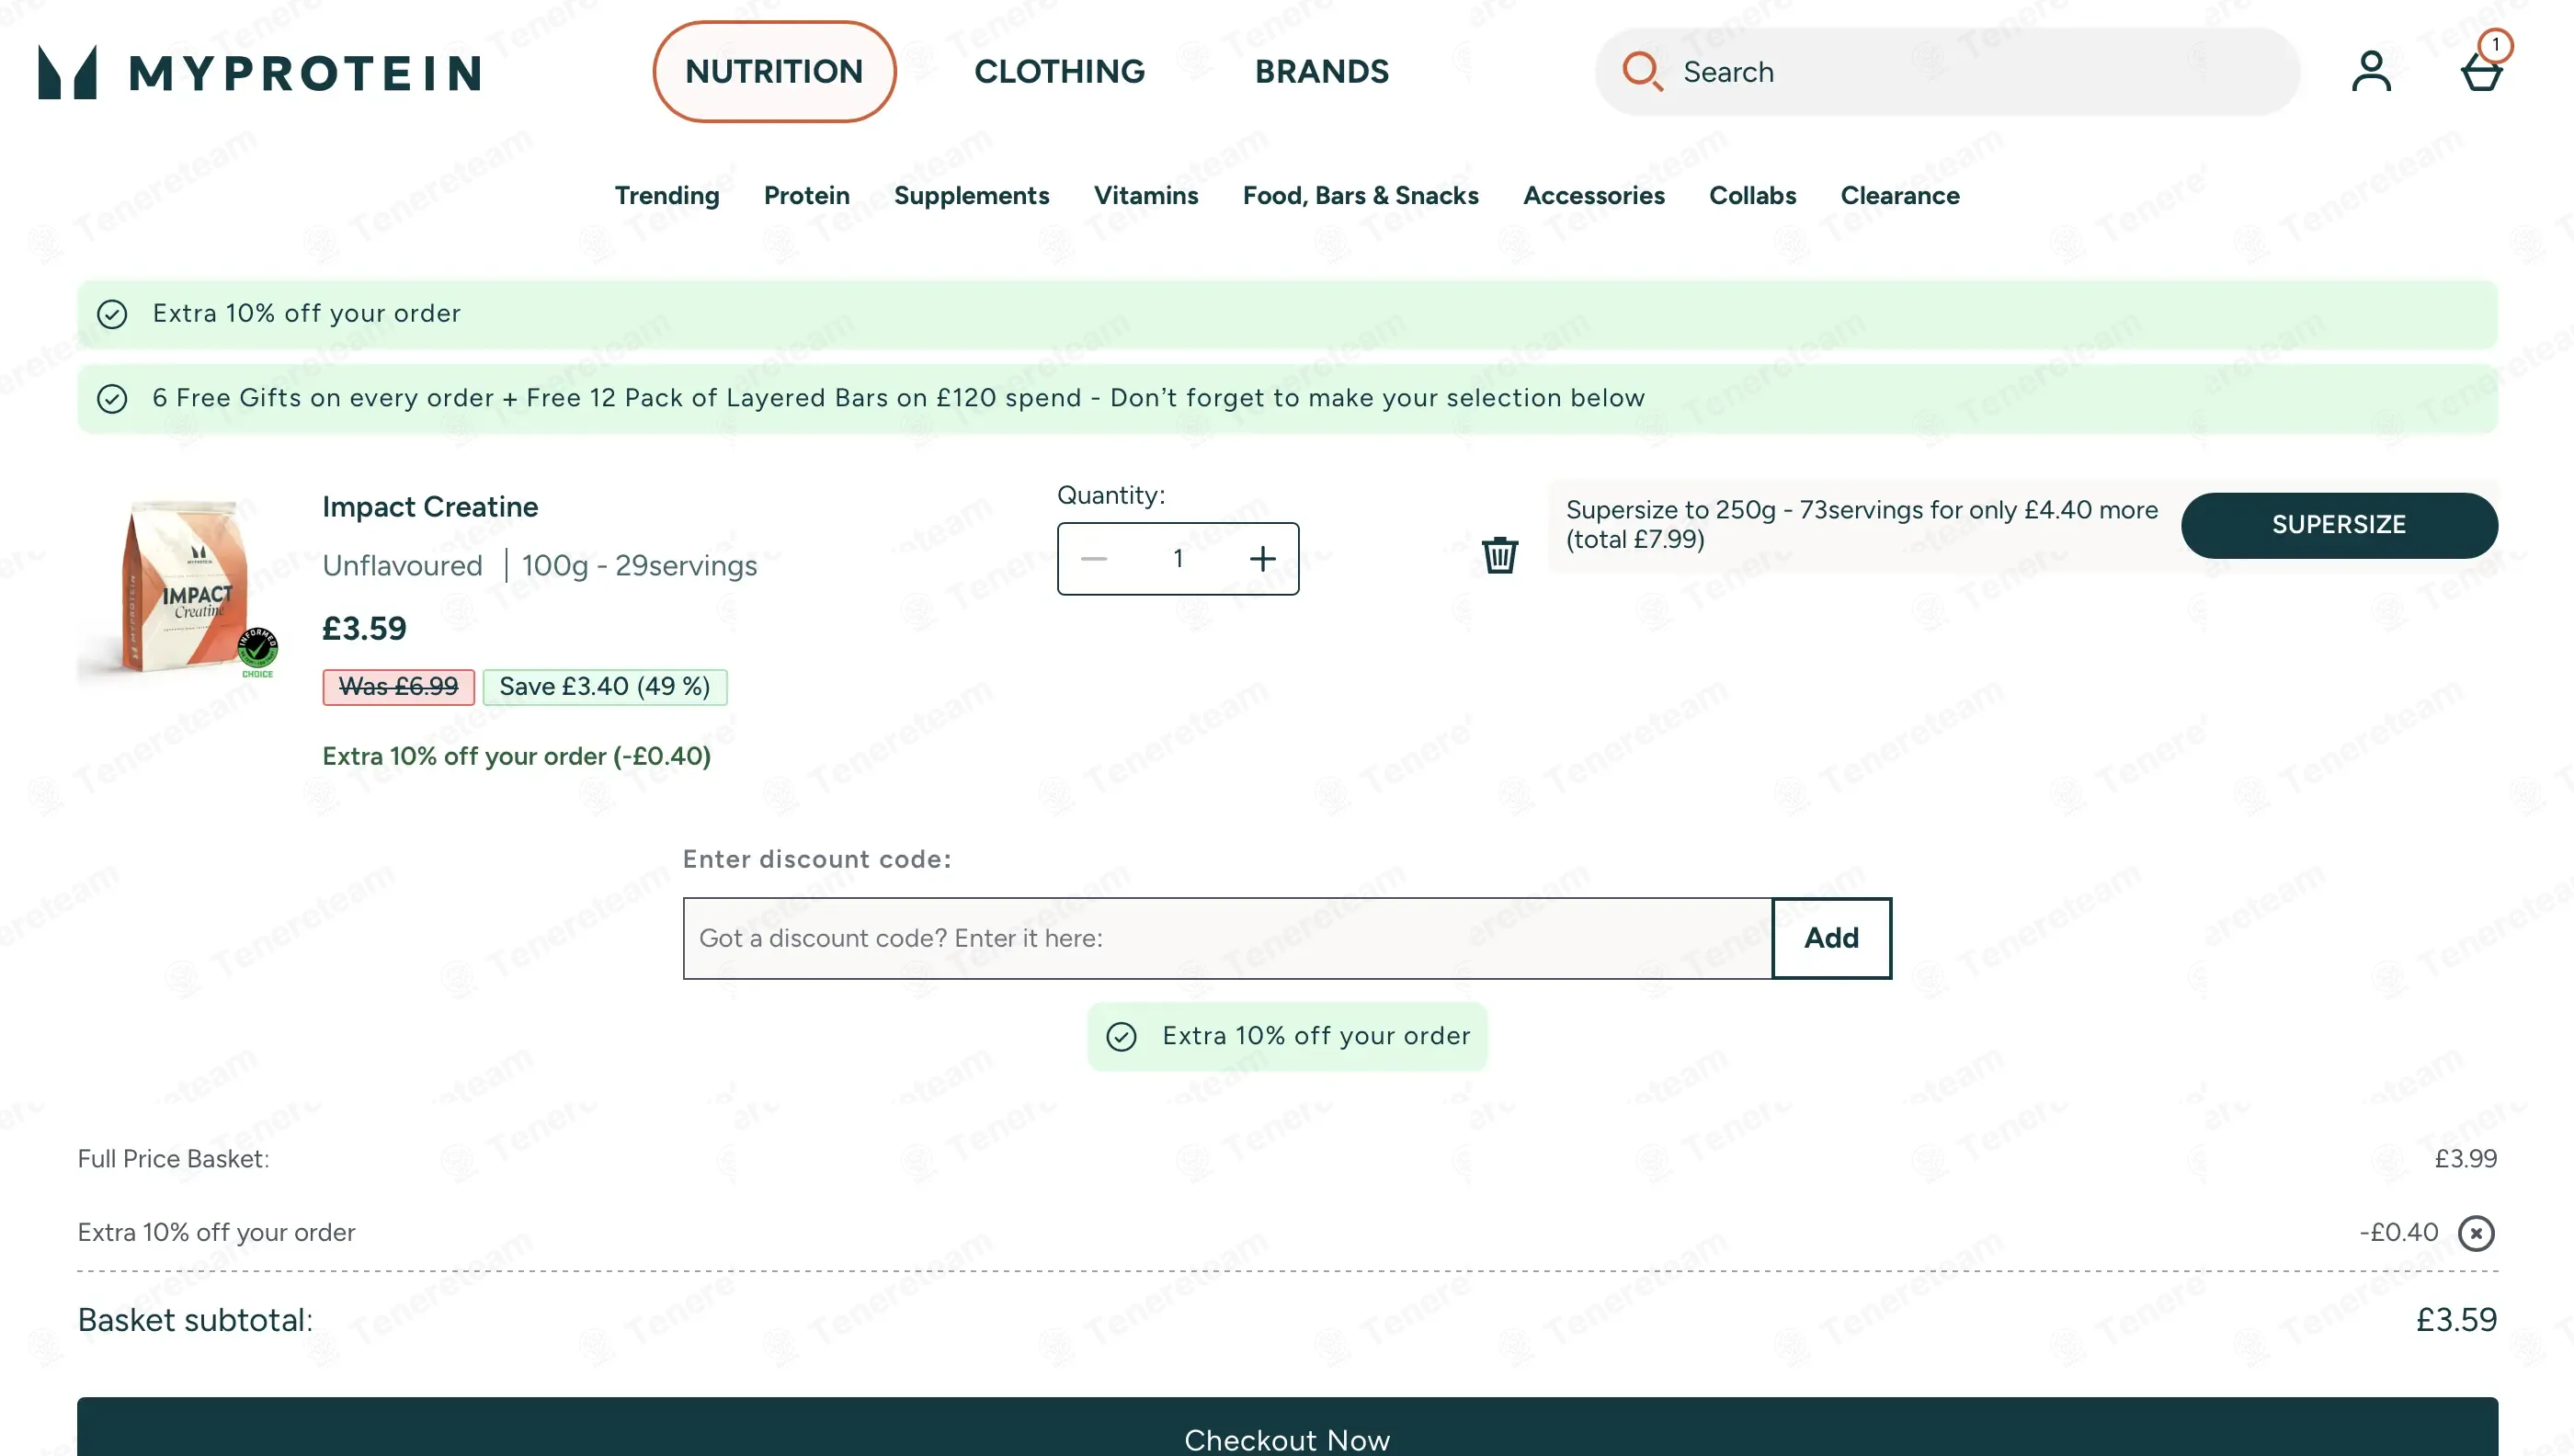Screen dimensions: 2574x1456
Task: Select the Nutrition tab
Action: click(774, 72)
